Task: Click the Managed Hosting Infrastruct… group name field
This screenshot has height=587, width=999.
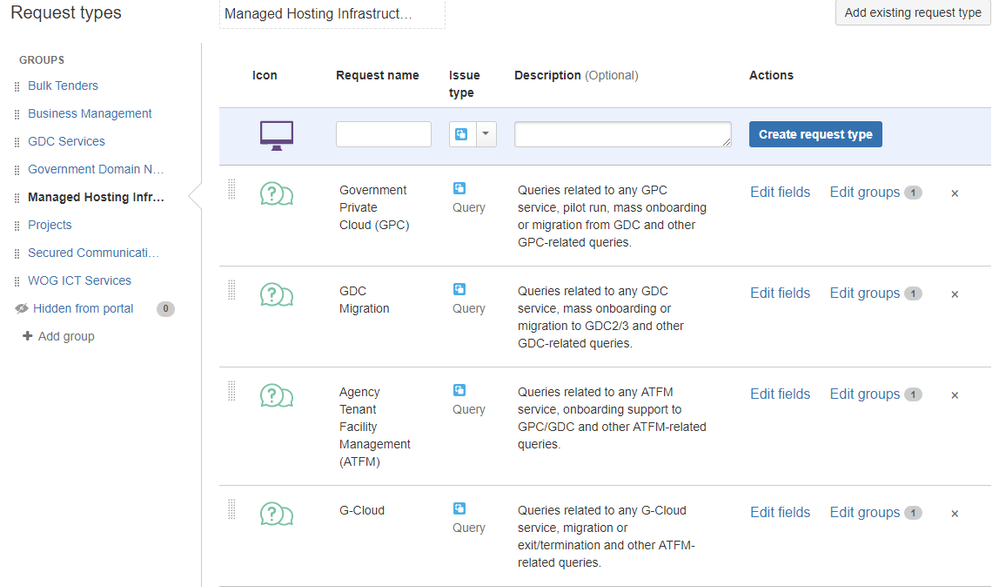Action: [332, 14]
